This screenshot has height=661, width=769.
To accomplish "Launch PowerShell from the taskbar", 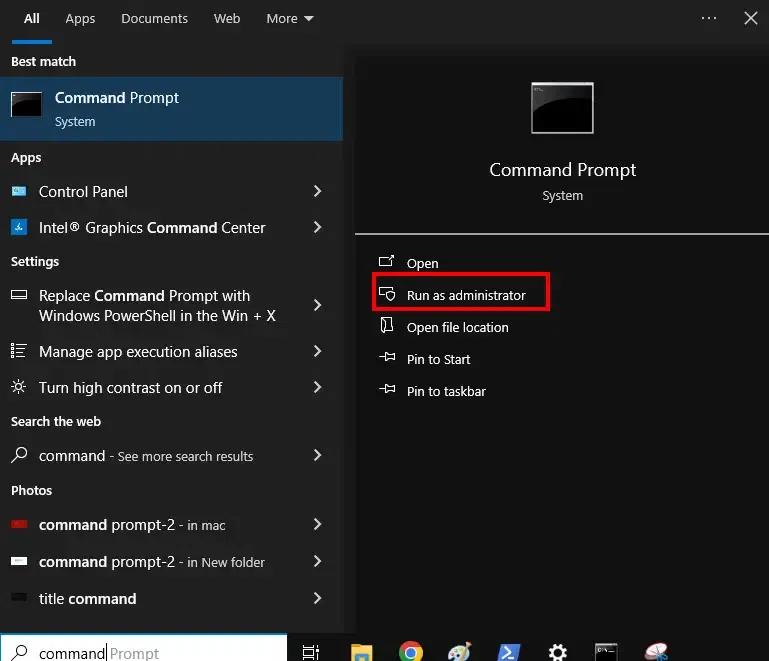I will point(509,652).
